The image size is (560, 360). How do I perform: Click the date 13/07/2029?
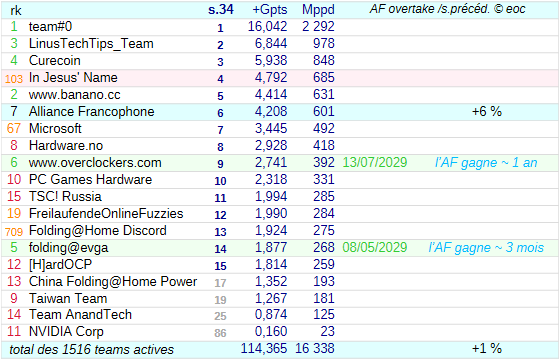tap(375, 162)
